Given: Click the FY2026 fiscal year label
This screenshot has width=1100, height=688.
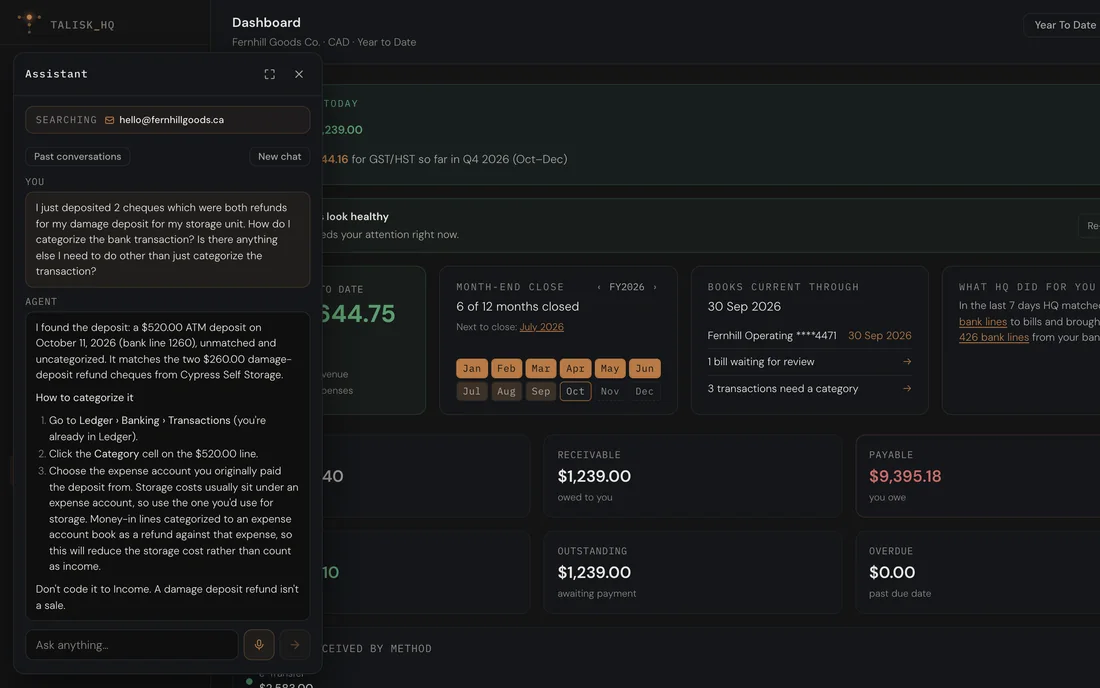Looking at the screenshot, I should click(626, 287).
